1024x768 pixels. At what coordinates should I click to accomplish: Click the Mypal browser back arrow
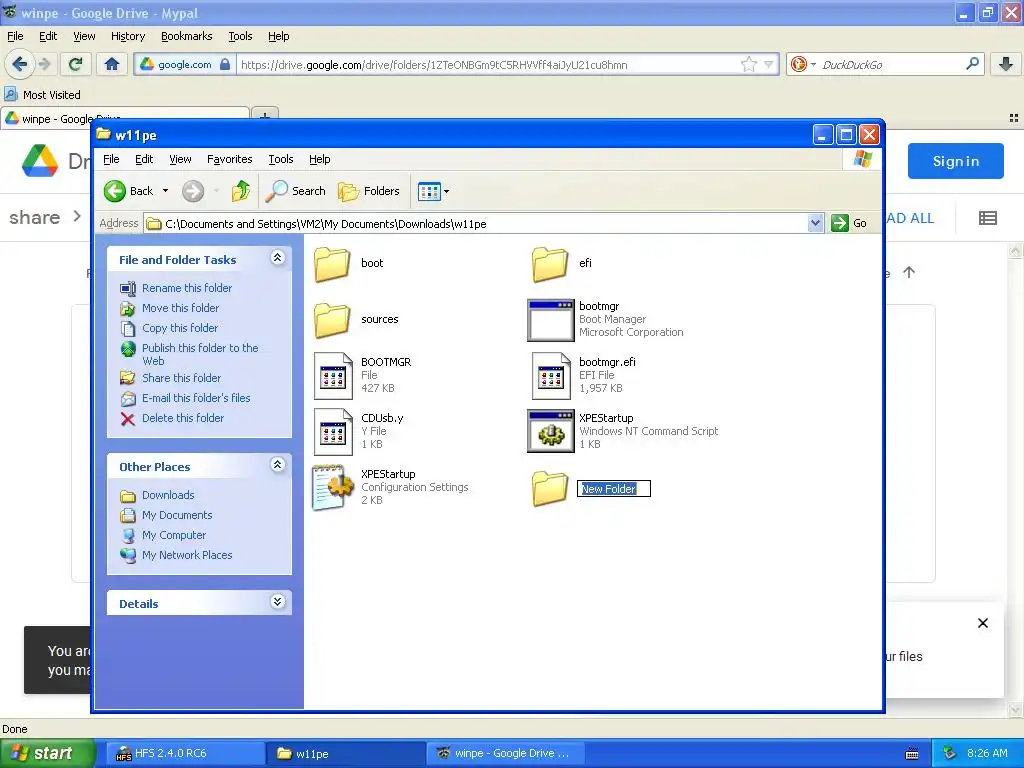[x=19, y=64]
